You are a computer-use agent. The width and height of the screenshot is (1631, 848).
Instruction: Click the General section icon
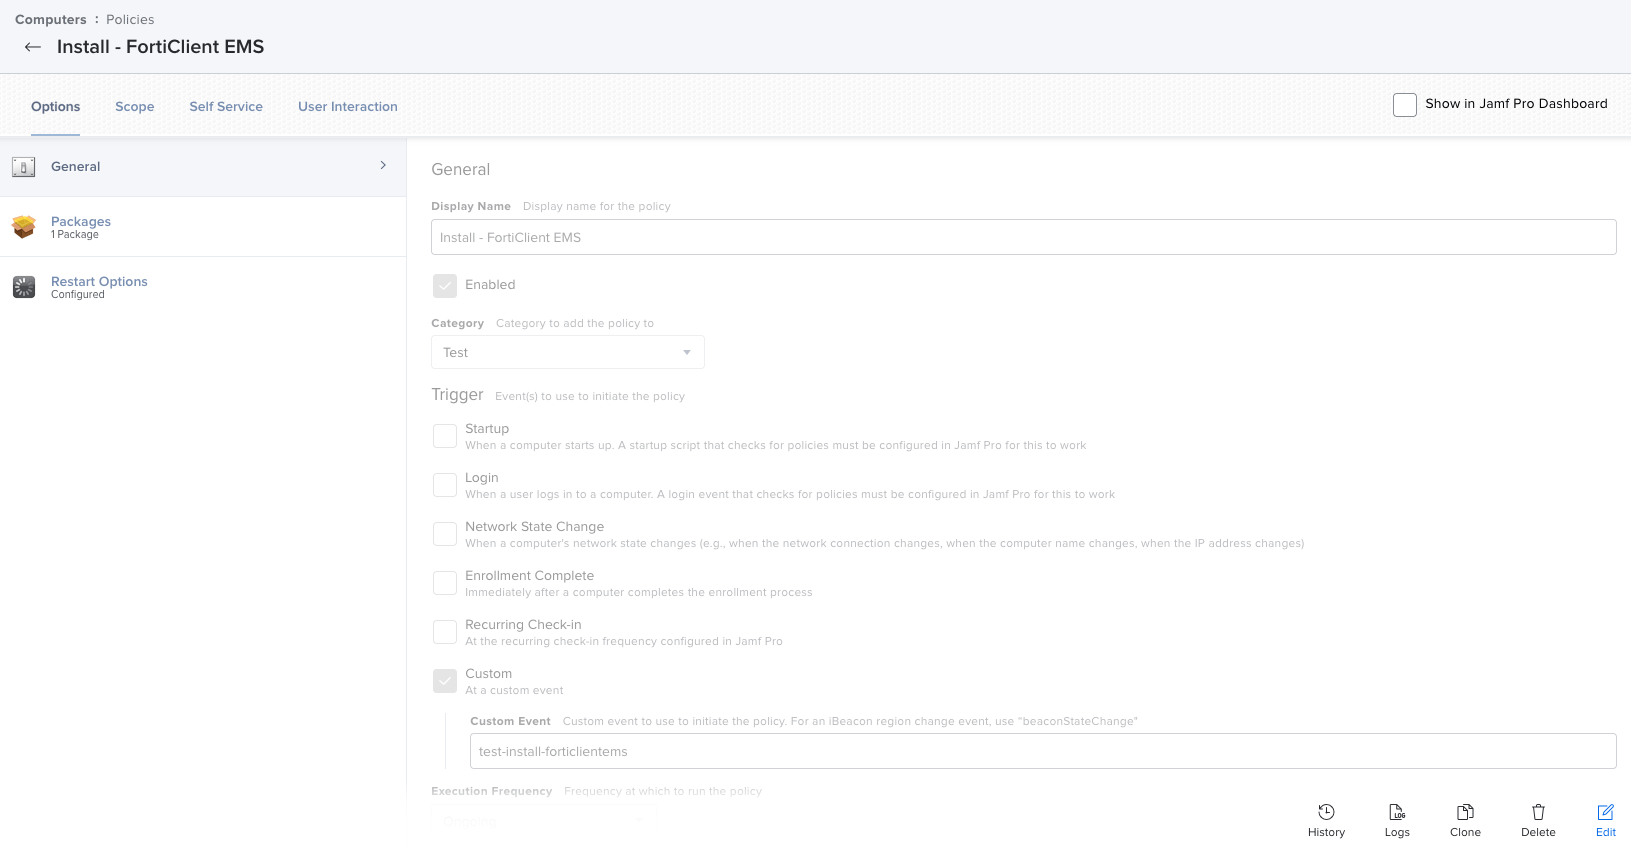(x=24, y=167)
